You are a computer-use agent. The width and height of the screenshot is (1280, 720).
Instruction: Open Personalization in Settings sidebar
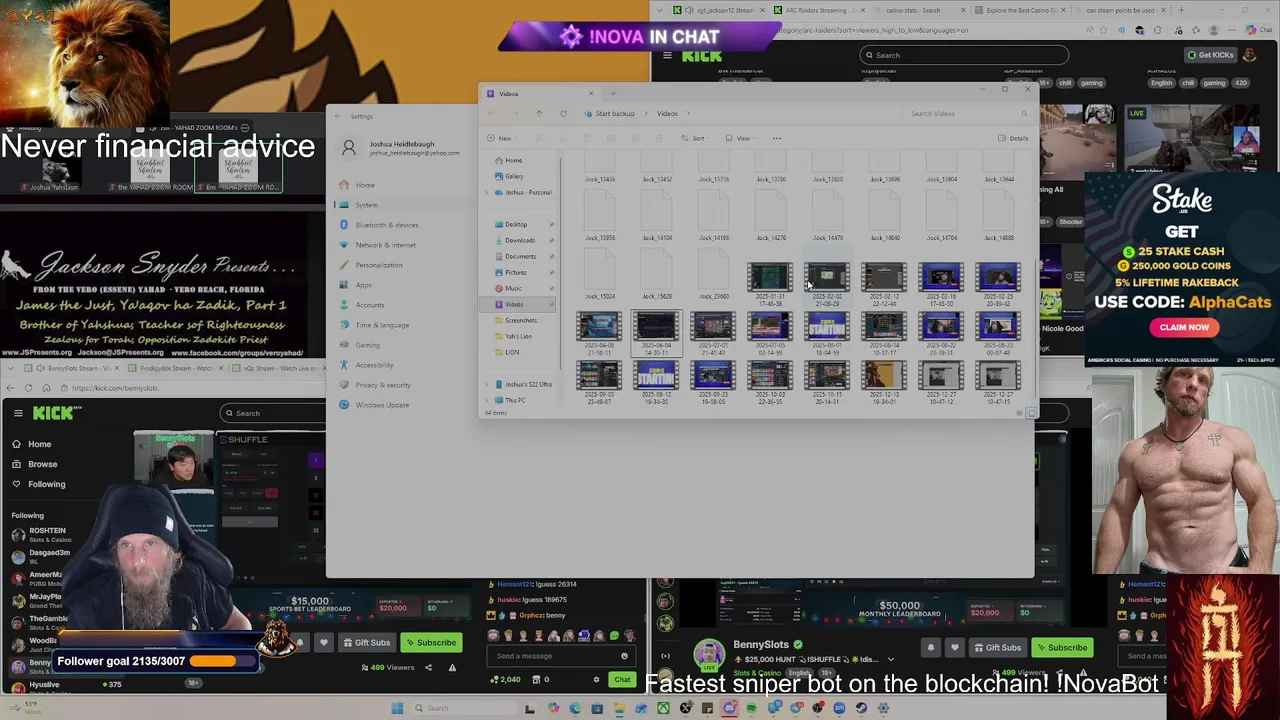(378, 265)
